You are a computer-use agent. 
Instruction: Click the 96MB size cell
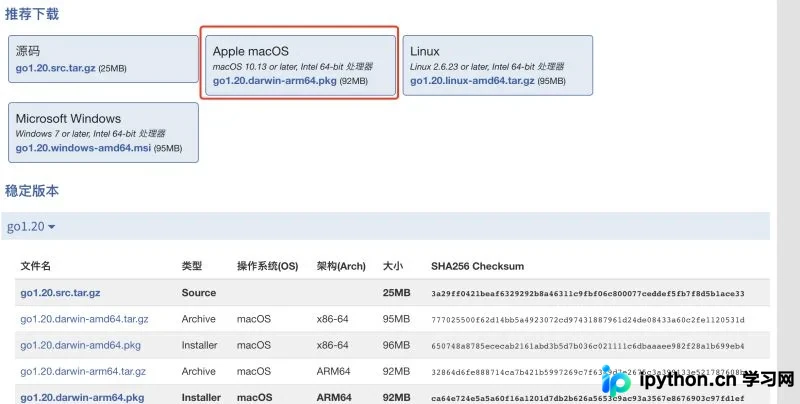pos(396,345)
